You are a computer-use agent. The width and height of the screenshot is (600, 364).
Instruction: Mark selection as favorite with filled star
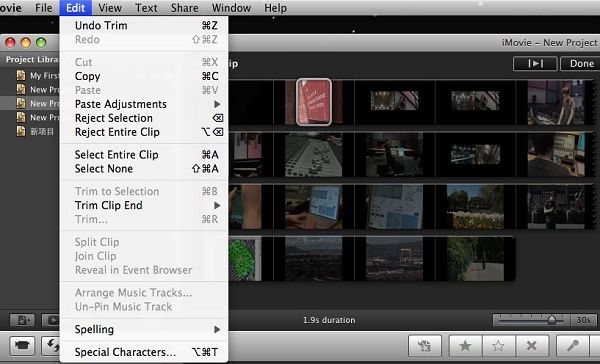tap(465, 346)
